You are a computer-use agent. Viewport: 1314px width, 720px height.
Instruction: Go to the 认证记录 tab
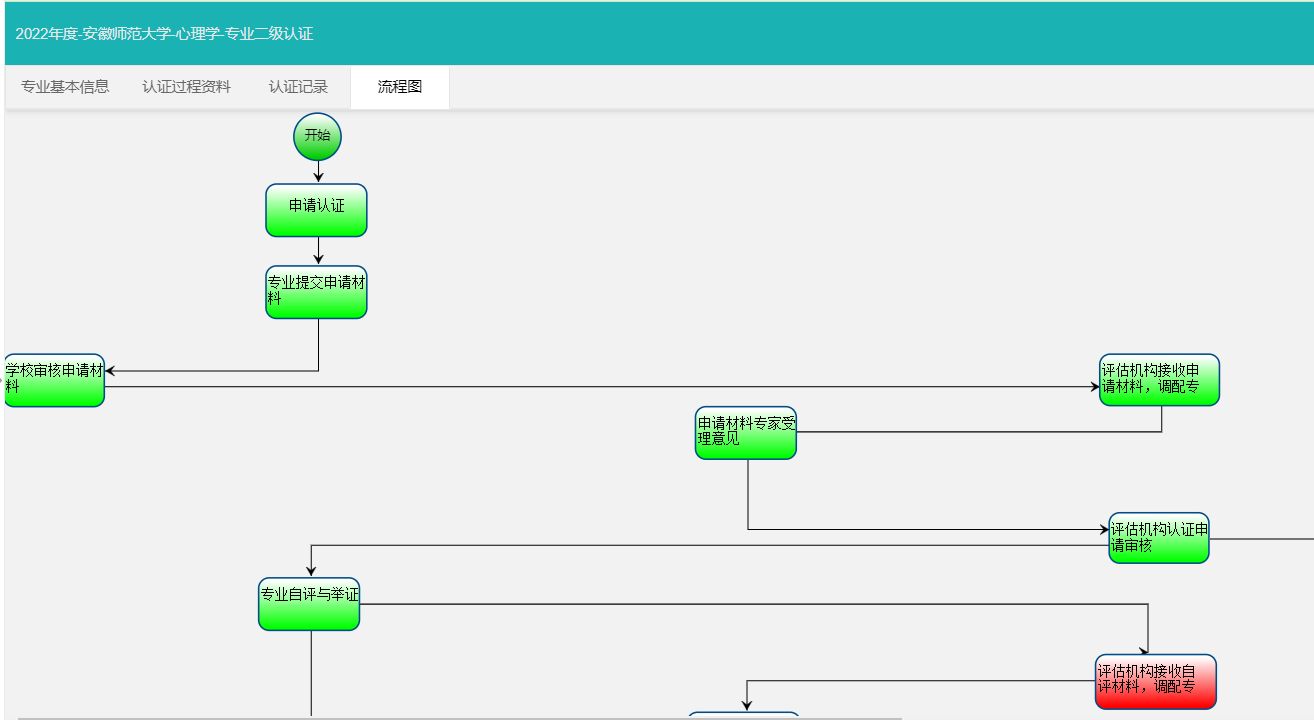[298, 87]
